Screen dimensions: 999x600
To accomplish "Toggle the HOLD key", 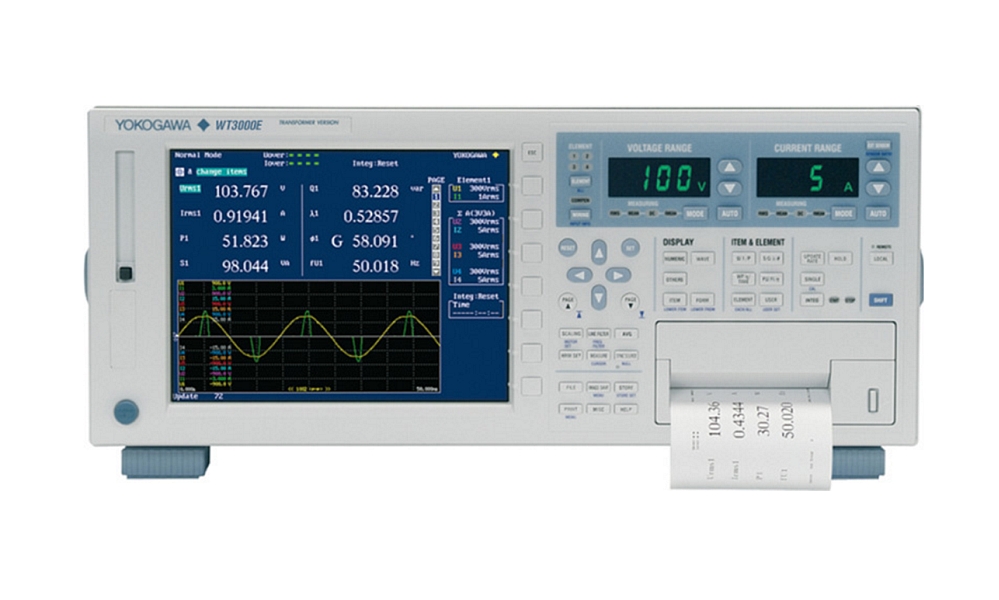I will click(x=841, y=258).
